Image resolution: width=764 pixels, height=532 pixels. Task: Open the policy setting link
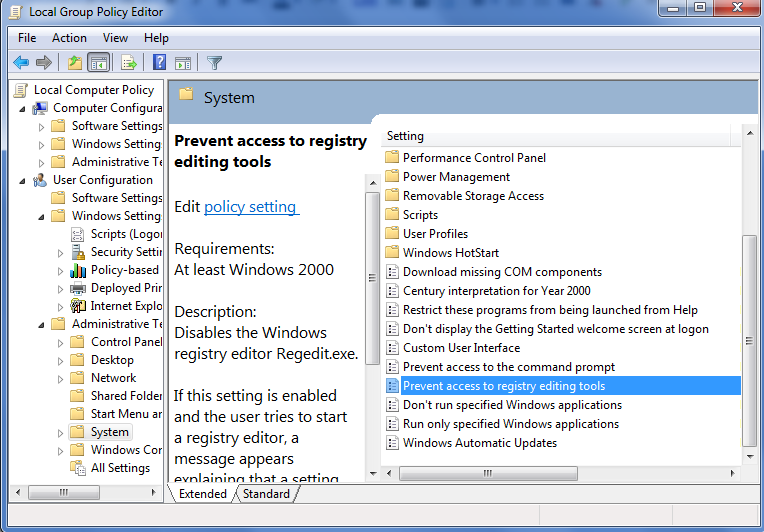pos(250,207)
